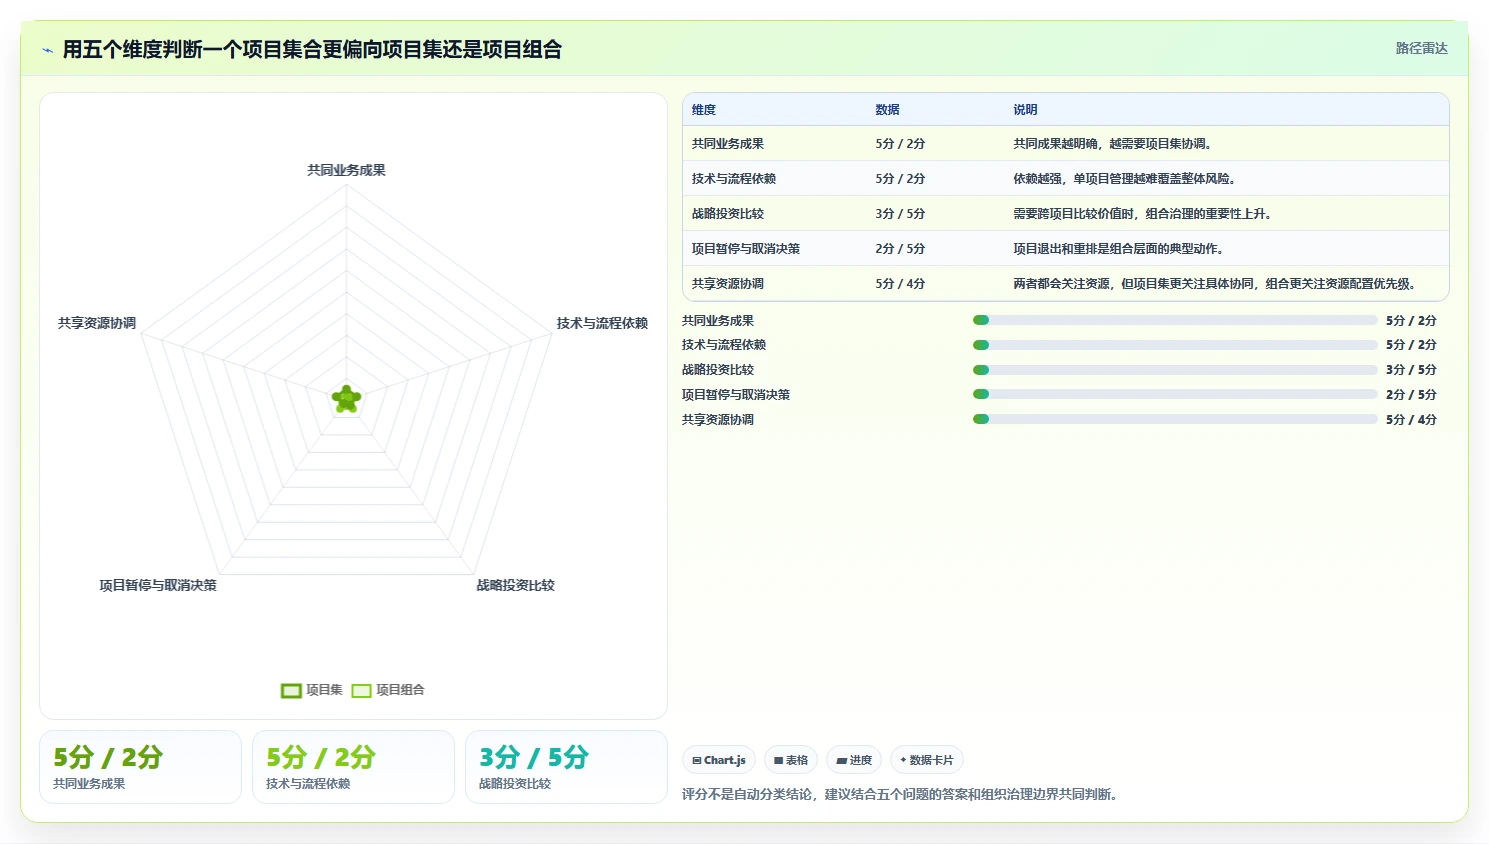This screenshot has height=844, width=1489.
Task: Click the 共享资源协调 progress bar
Action: click(1175, 419)
